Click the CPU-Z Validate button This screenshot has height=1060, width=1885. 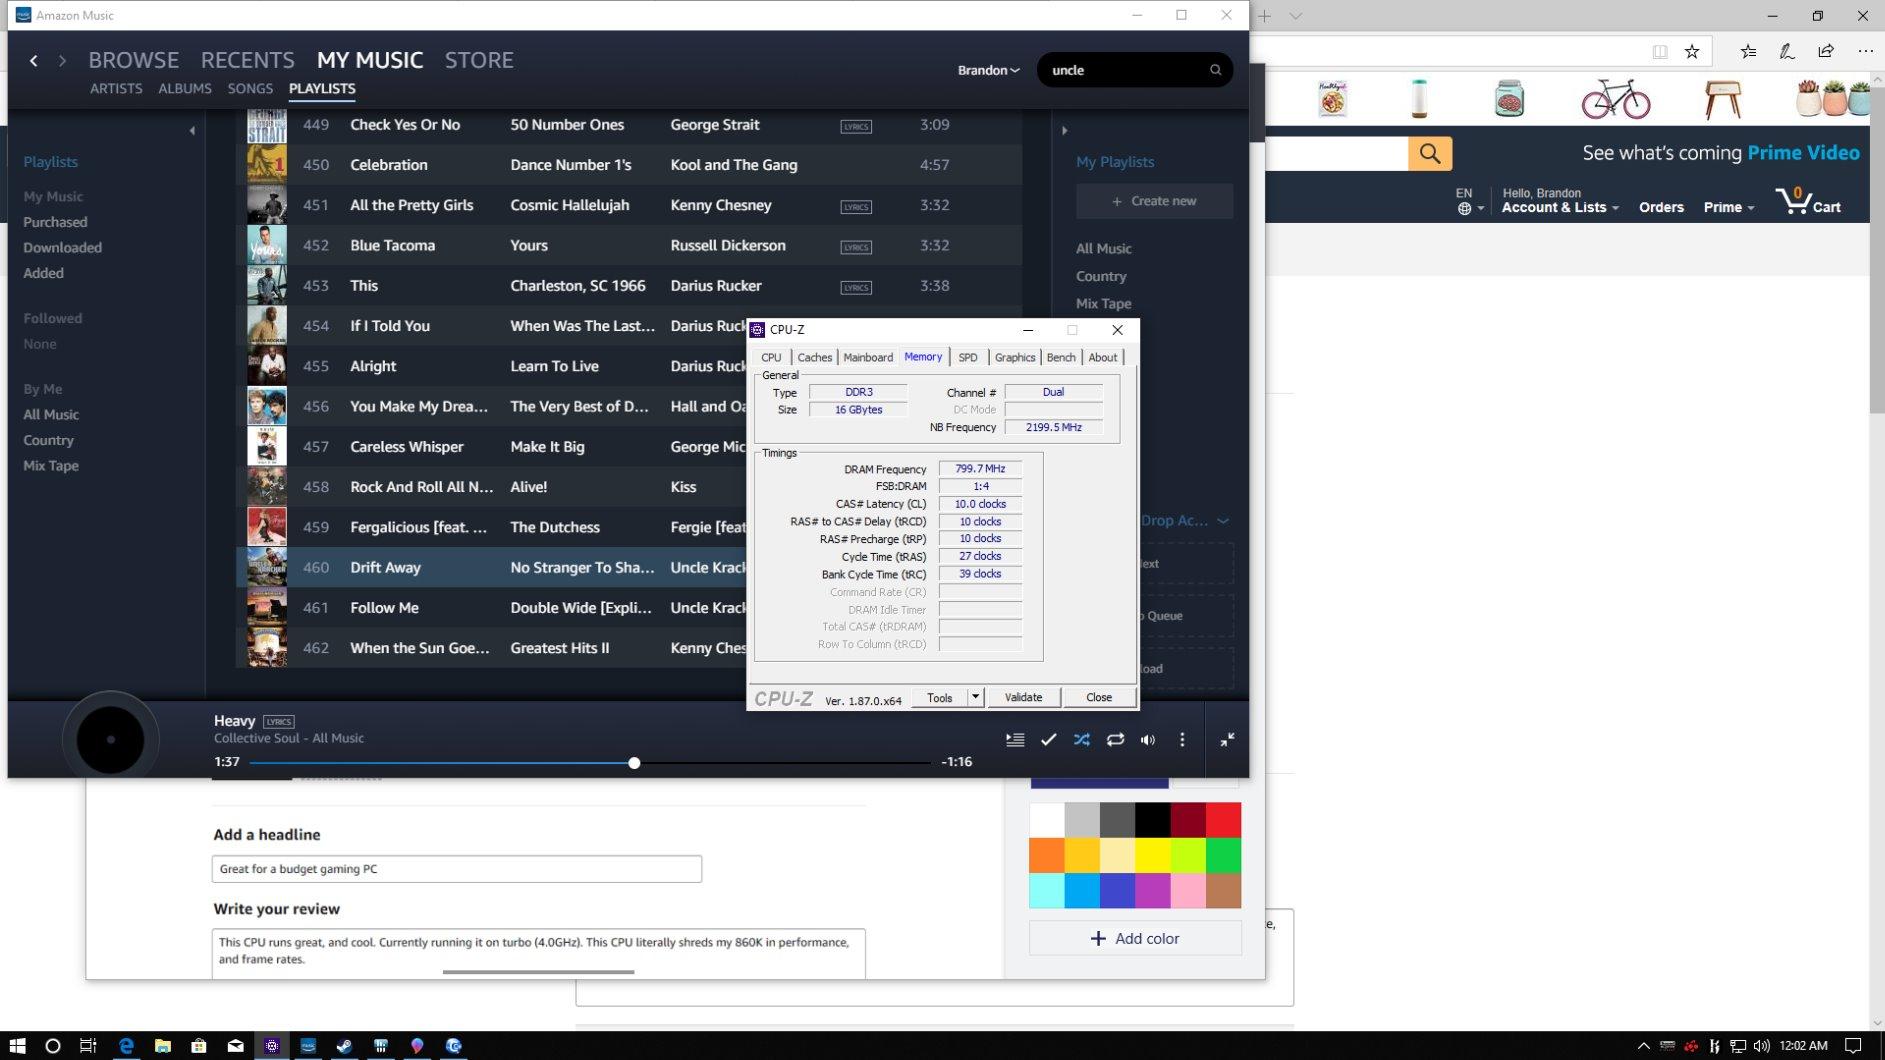pos(1023,698)
